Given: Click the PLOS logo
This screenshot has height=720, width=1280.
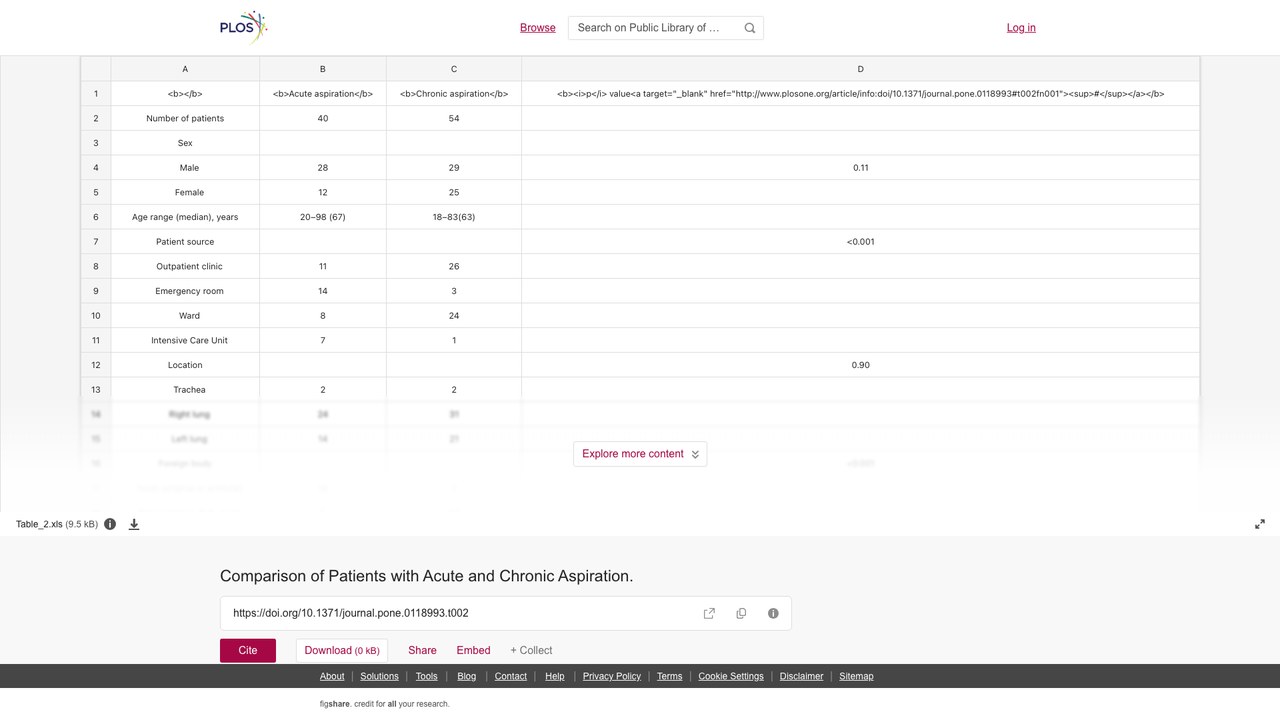Looking at the screenshot, I should click(244, 27).
